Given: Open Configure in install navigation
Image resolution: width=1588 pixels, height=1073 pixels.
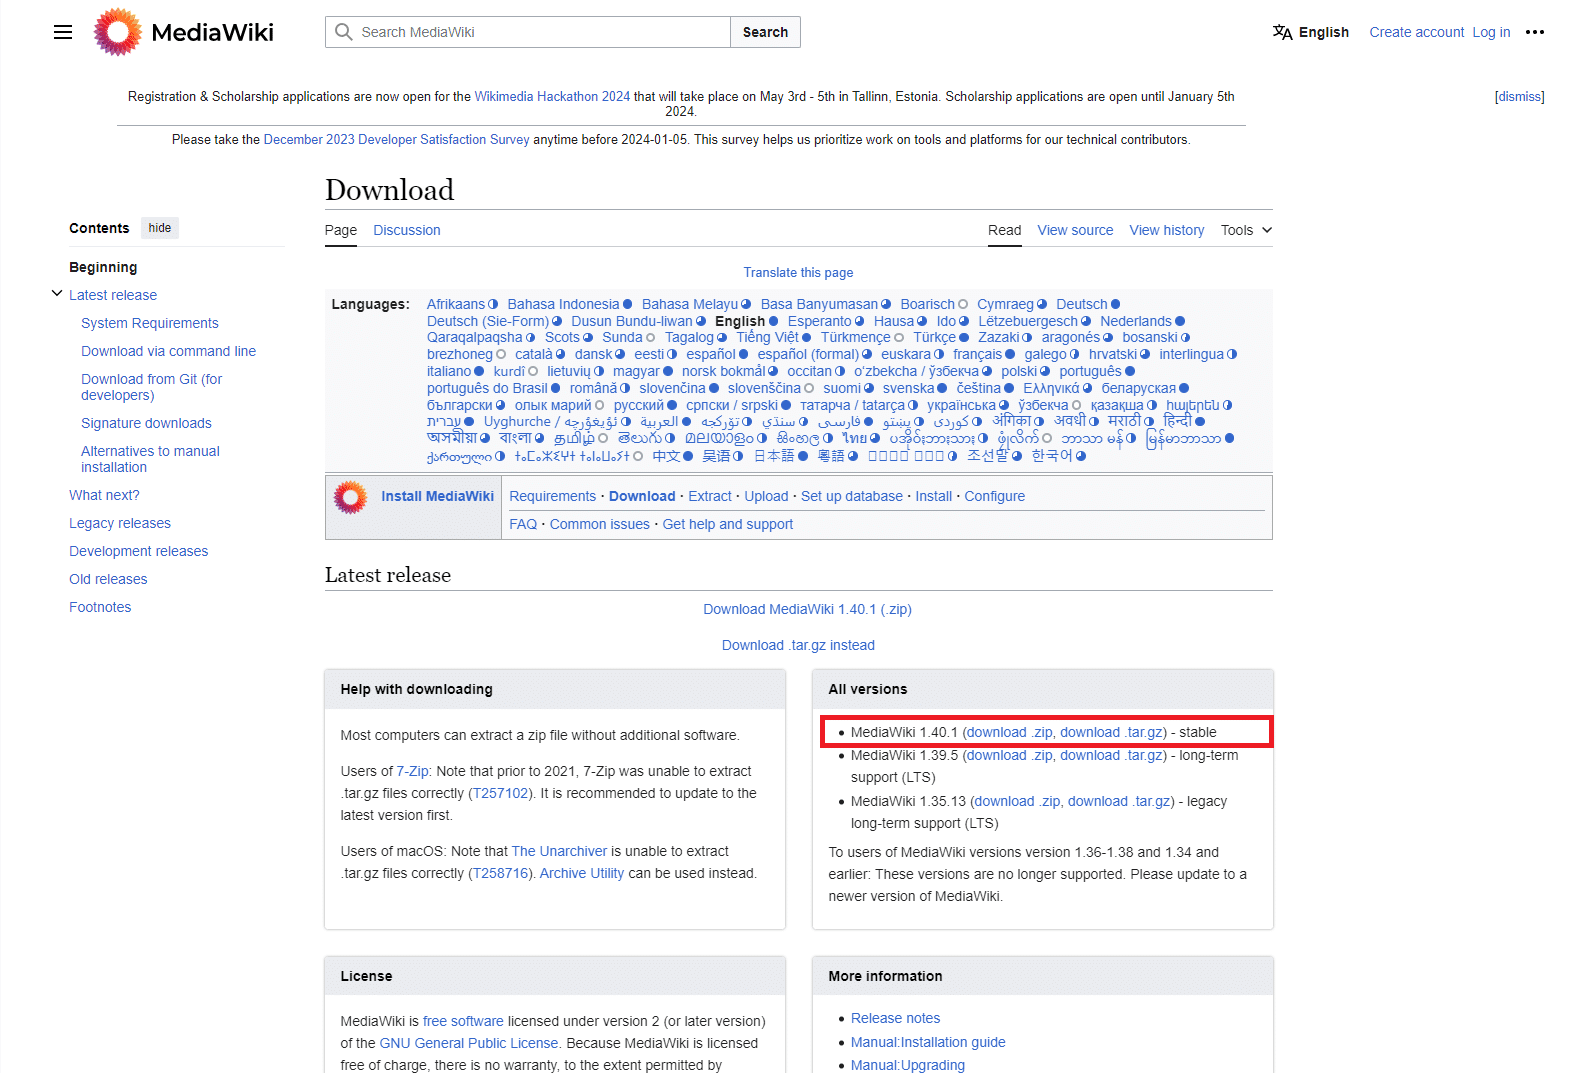Looking at the screenshot, I should click(995, 496).
